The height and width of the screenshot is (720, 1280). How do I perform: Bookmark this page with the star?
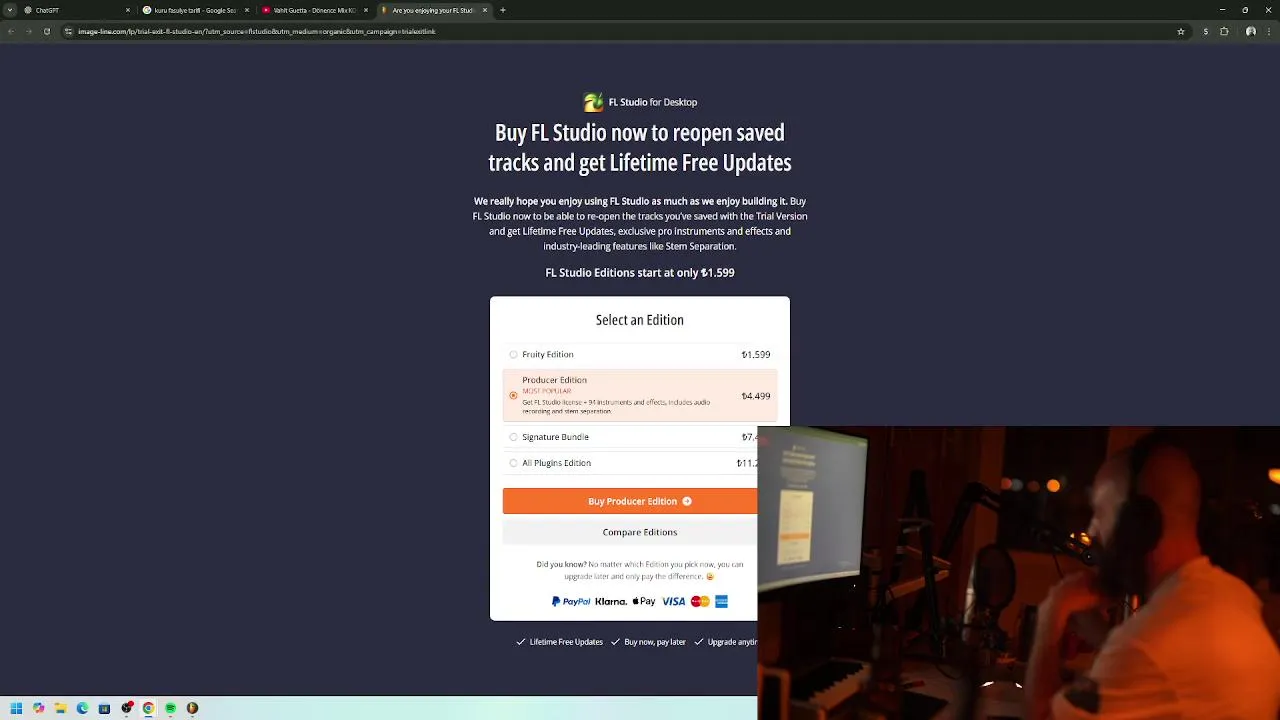(x=1181, y=31)
